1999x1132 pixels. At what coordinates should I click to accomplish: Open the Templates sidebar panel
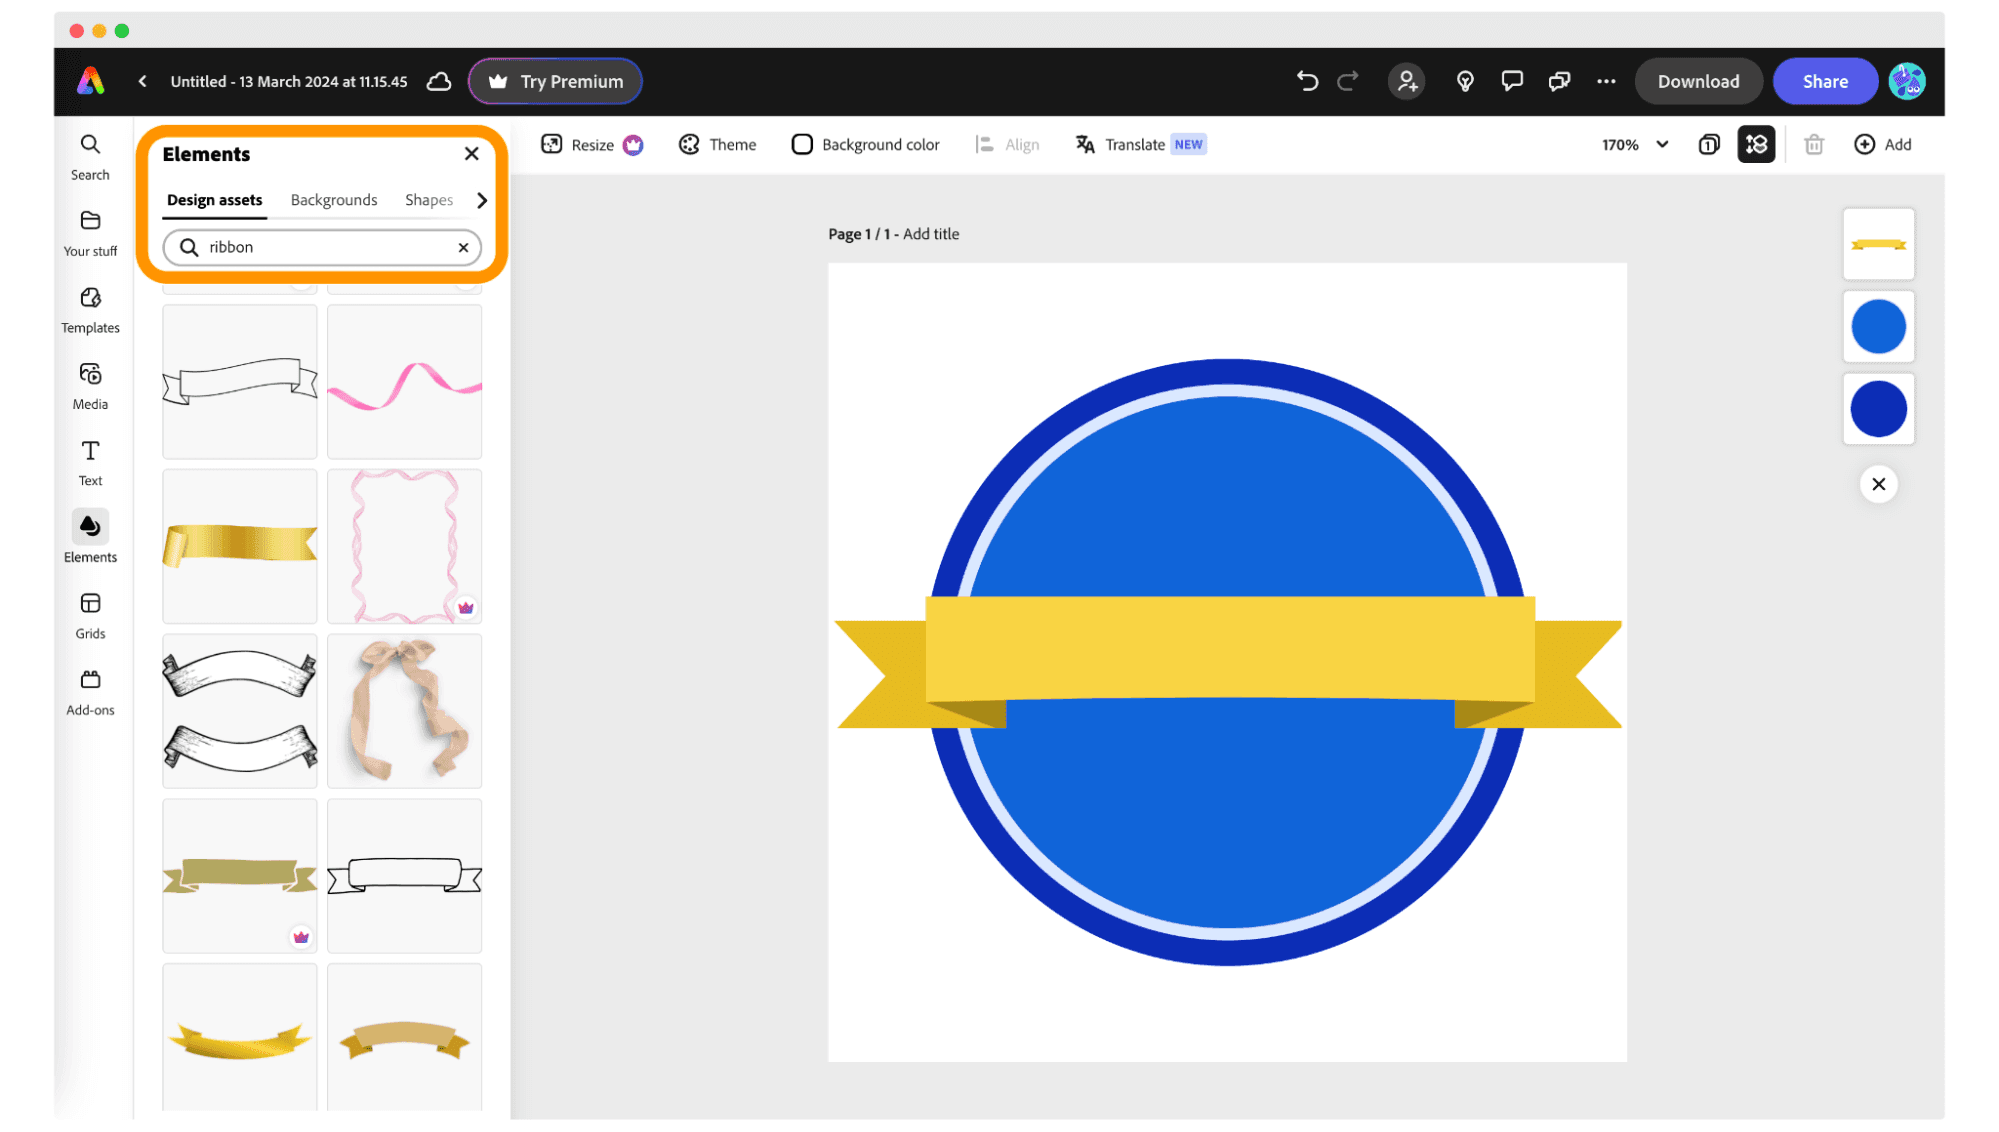pyautogui.click(x=90, y=308)
